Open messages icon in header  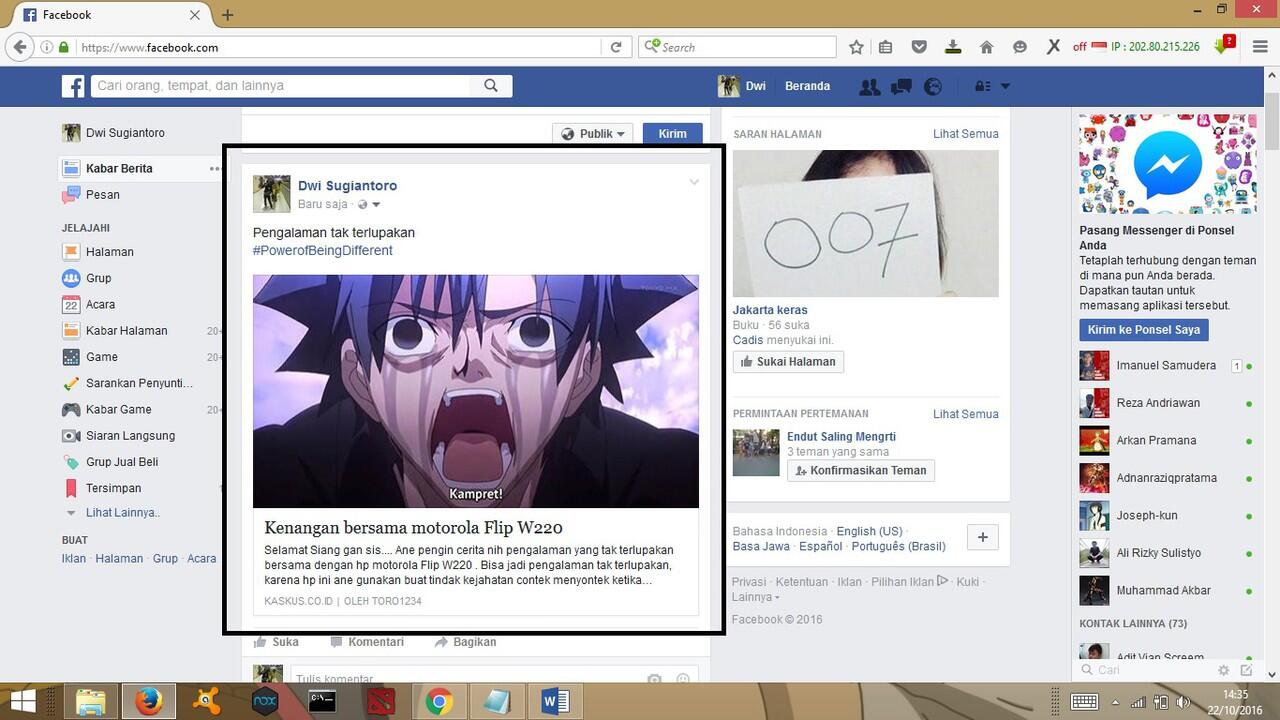tap(902, 87)
